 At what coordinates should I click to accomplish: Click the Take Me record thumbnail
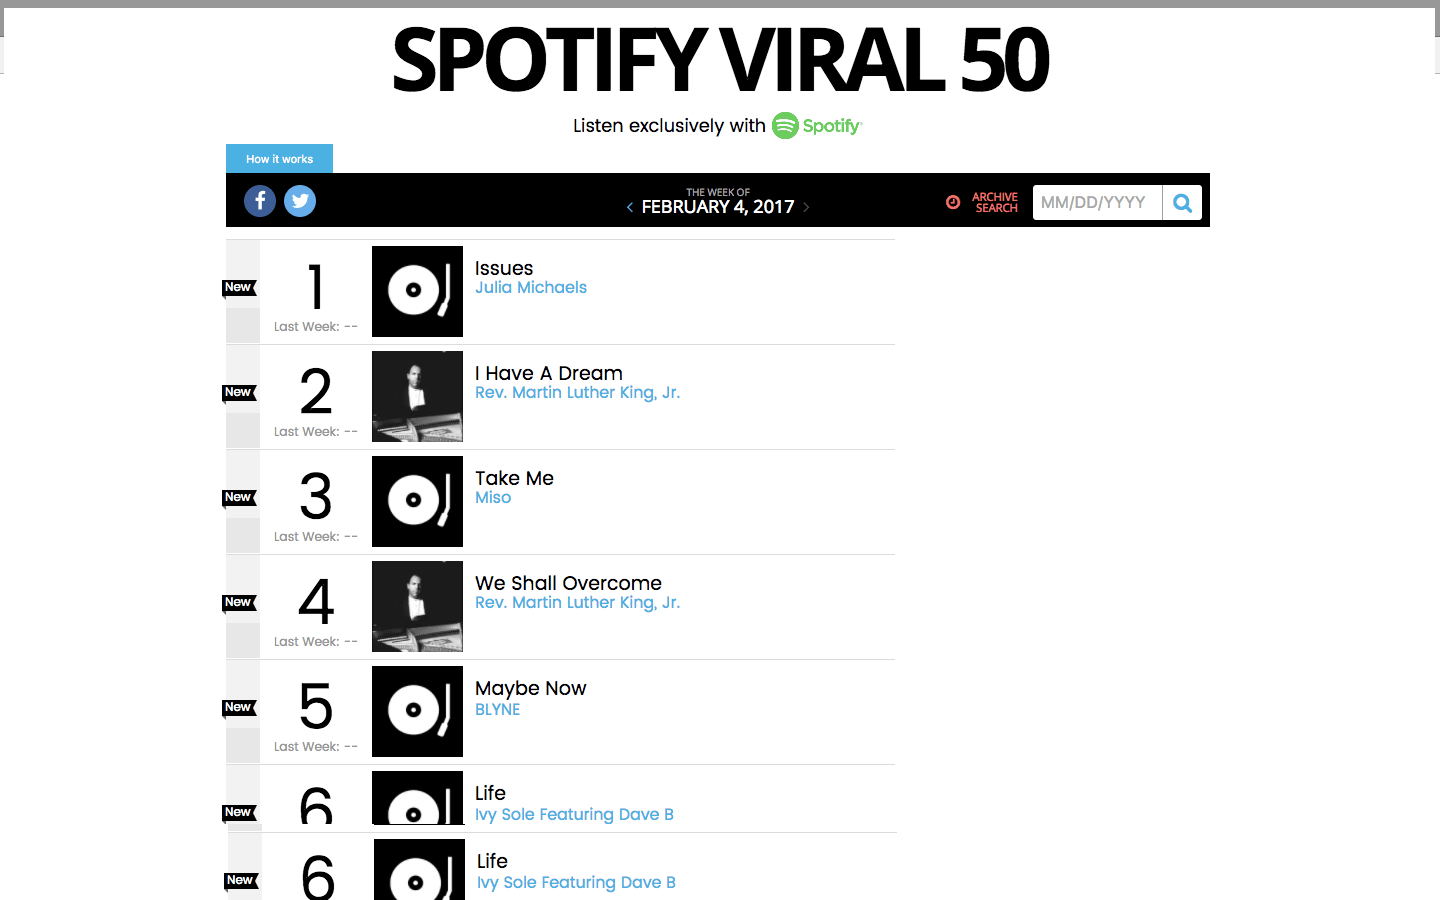(x=417, y=501)
